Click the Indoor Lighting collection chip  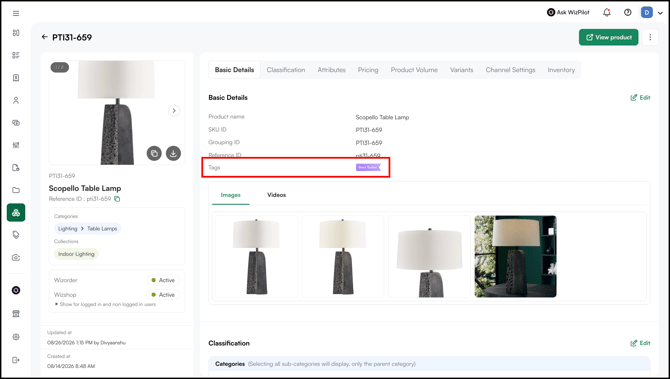coord(76,254)
